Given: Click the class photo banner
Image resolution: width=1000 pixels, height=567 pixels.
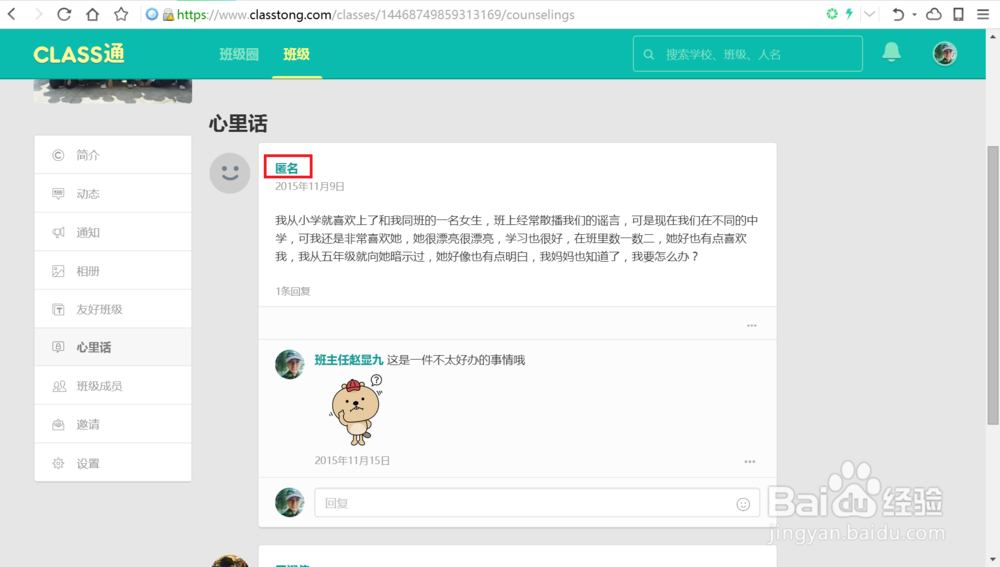Looking at the screenshot, I should tap(113, 91).
